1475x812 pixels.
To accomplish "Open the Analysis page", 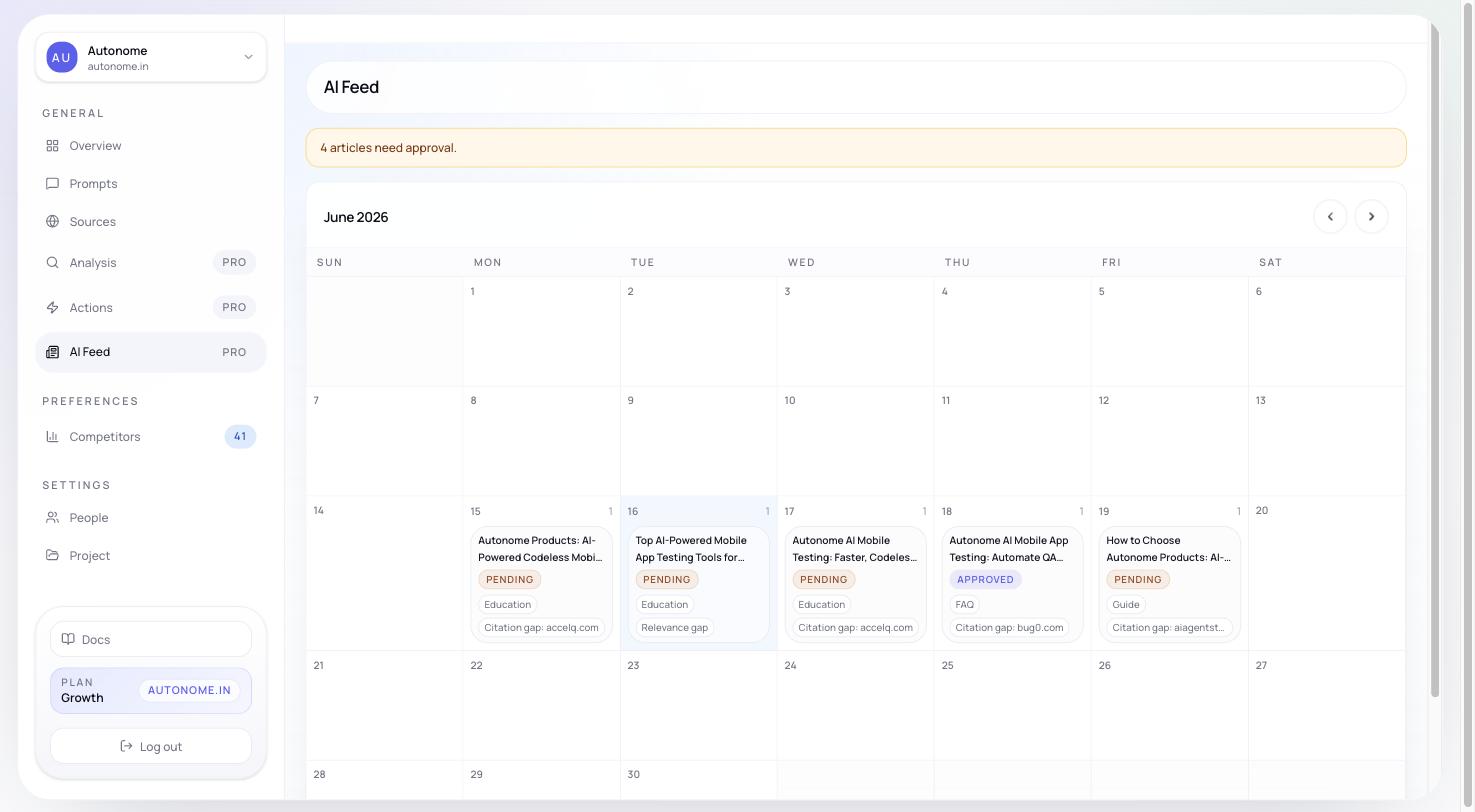I will pos(151,263).
